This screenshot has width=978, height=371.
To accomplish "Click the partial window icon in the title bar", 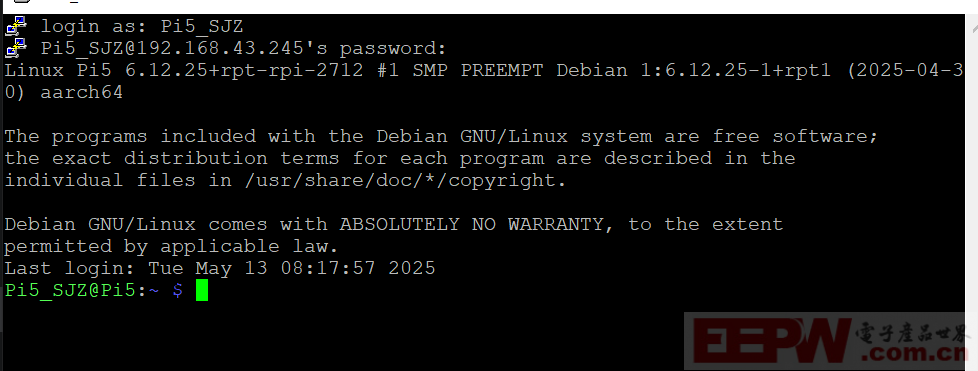I will (x=21, y=2).
